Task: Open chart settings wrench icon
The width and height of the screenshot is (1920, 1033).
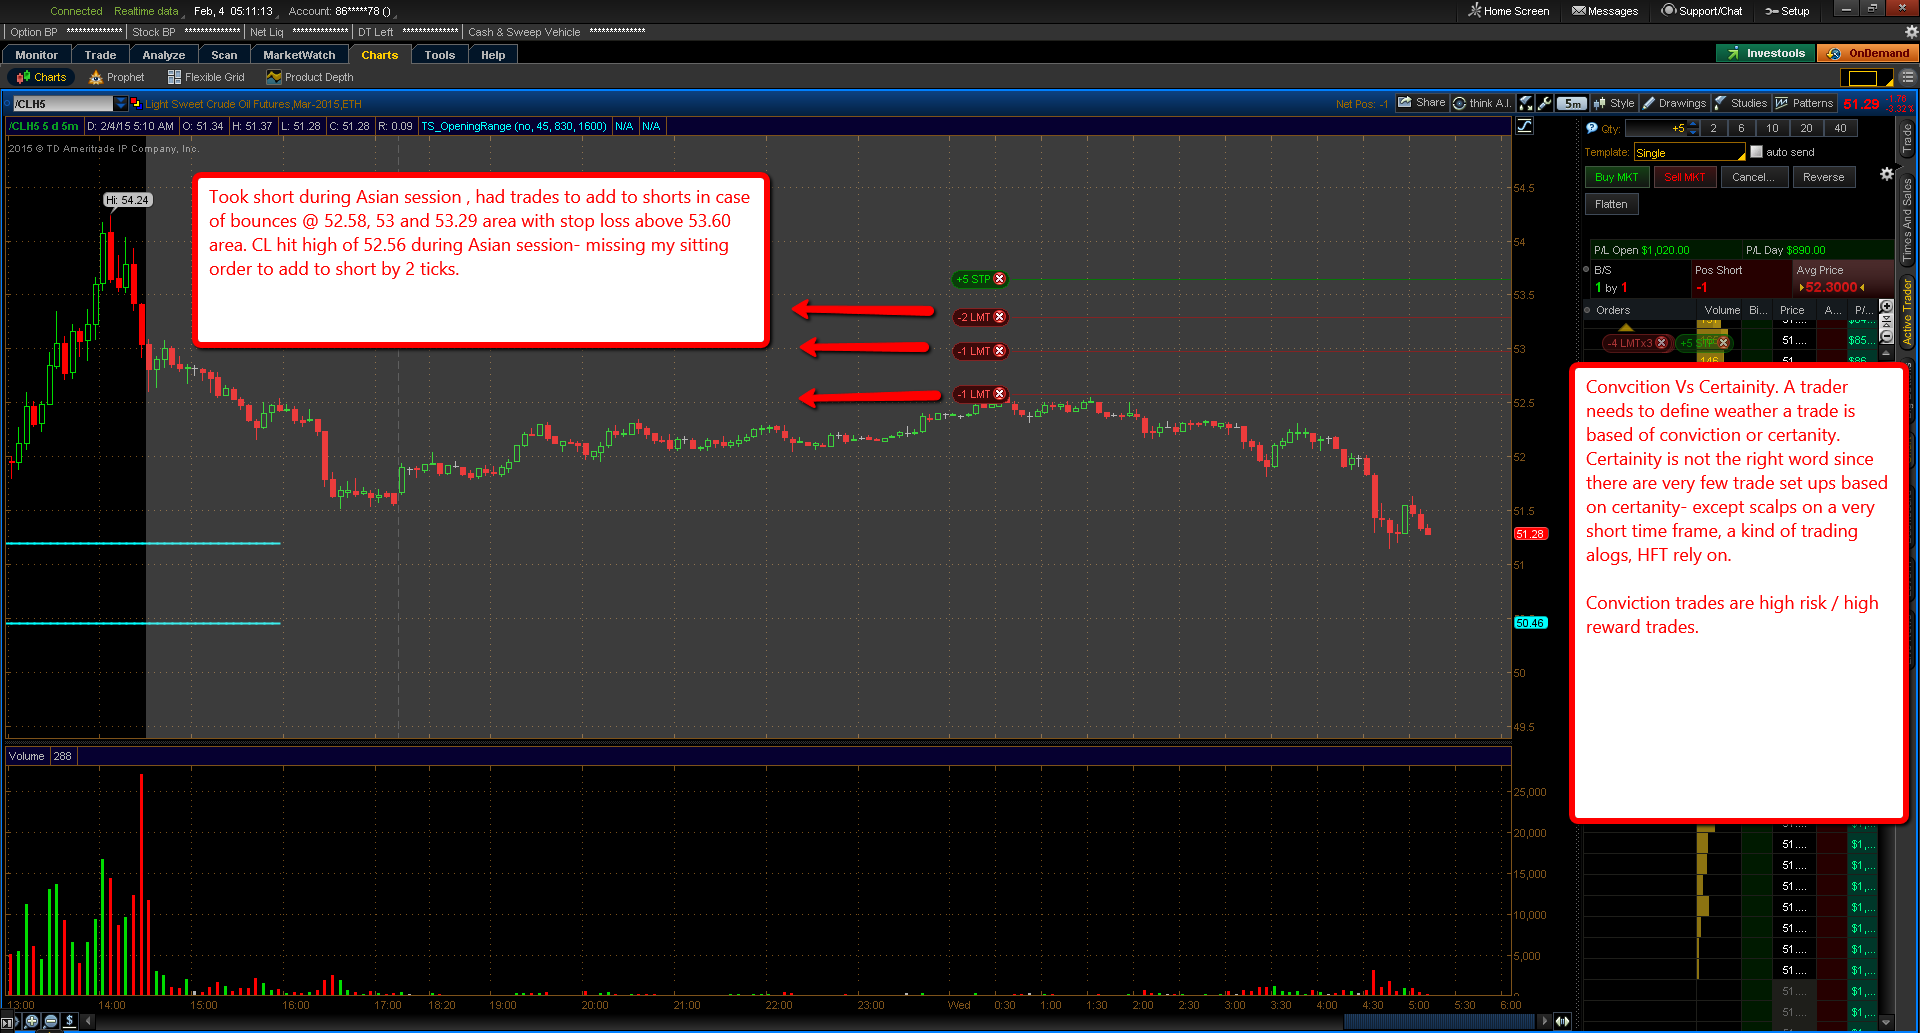Action: tap(1545, 103)
